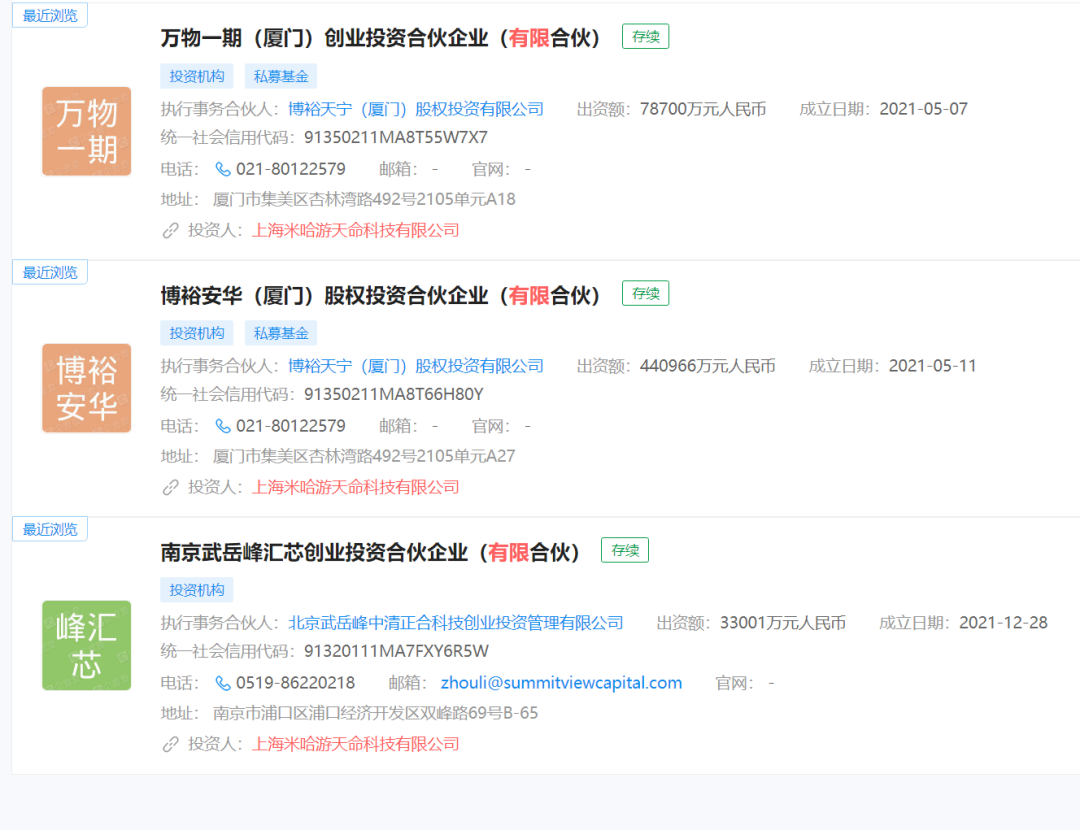This screenshot has width=1080, height=830.
Task: Click 私募基金 tag in 博裕安华 card
Action: tap(281, 333)
